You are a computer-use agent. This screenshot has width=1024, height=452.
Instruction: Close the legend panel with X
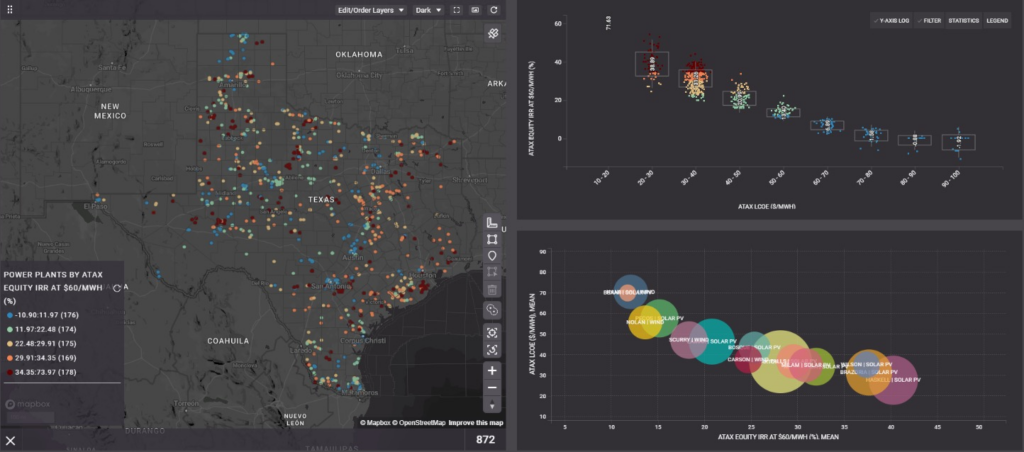(x=11, y=440)
